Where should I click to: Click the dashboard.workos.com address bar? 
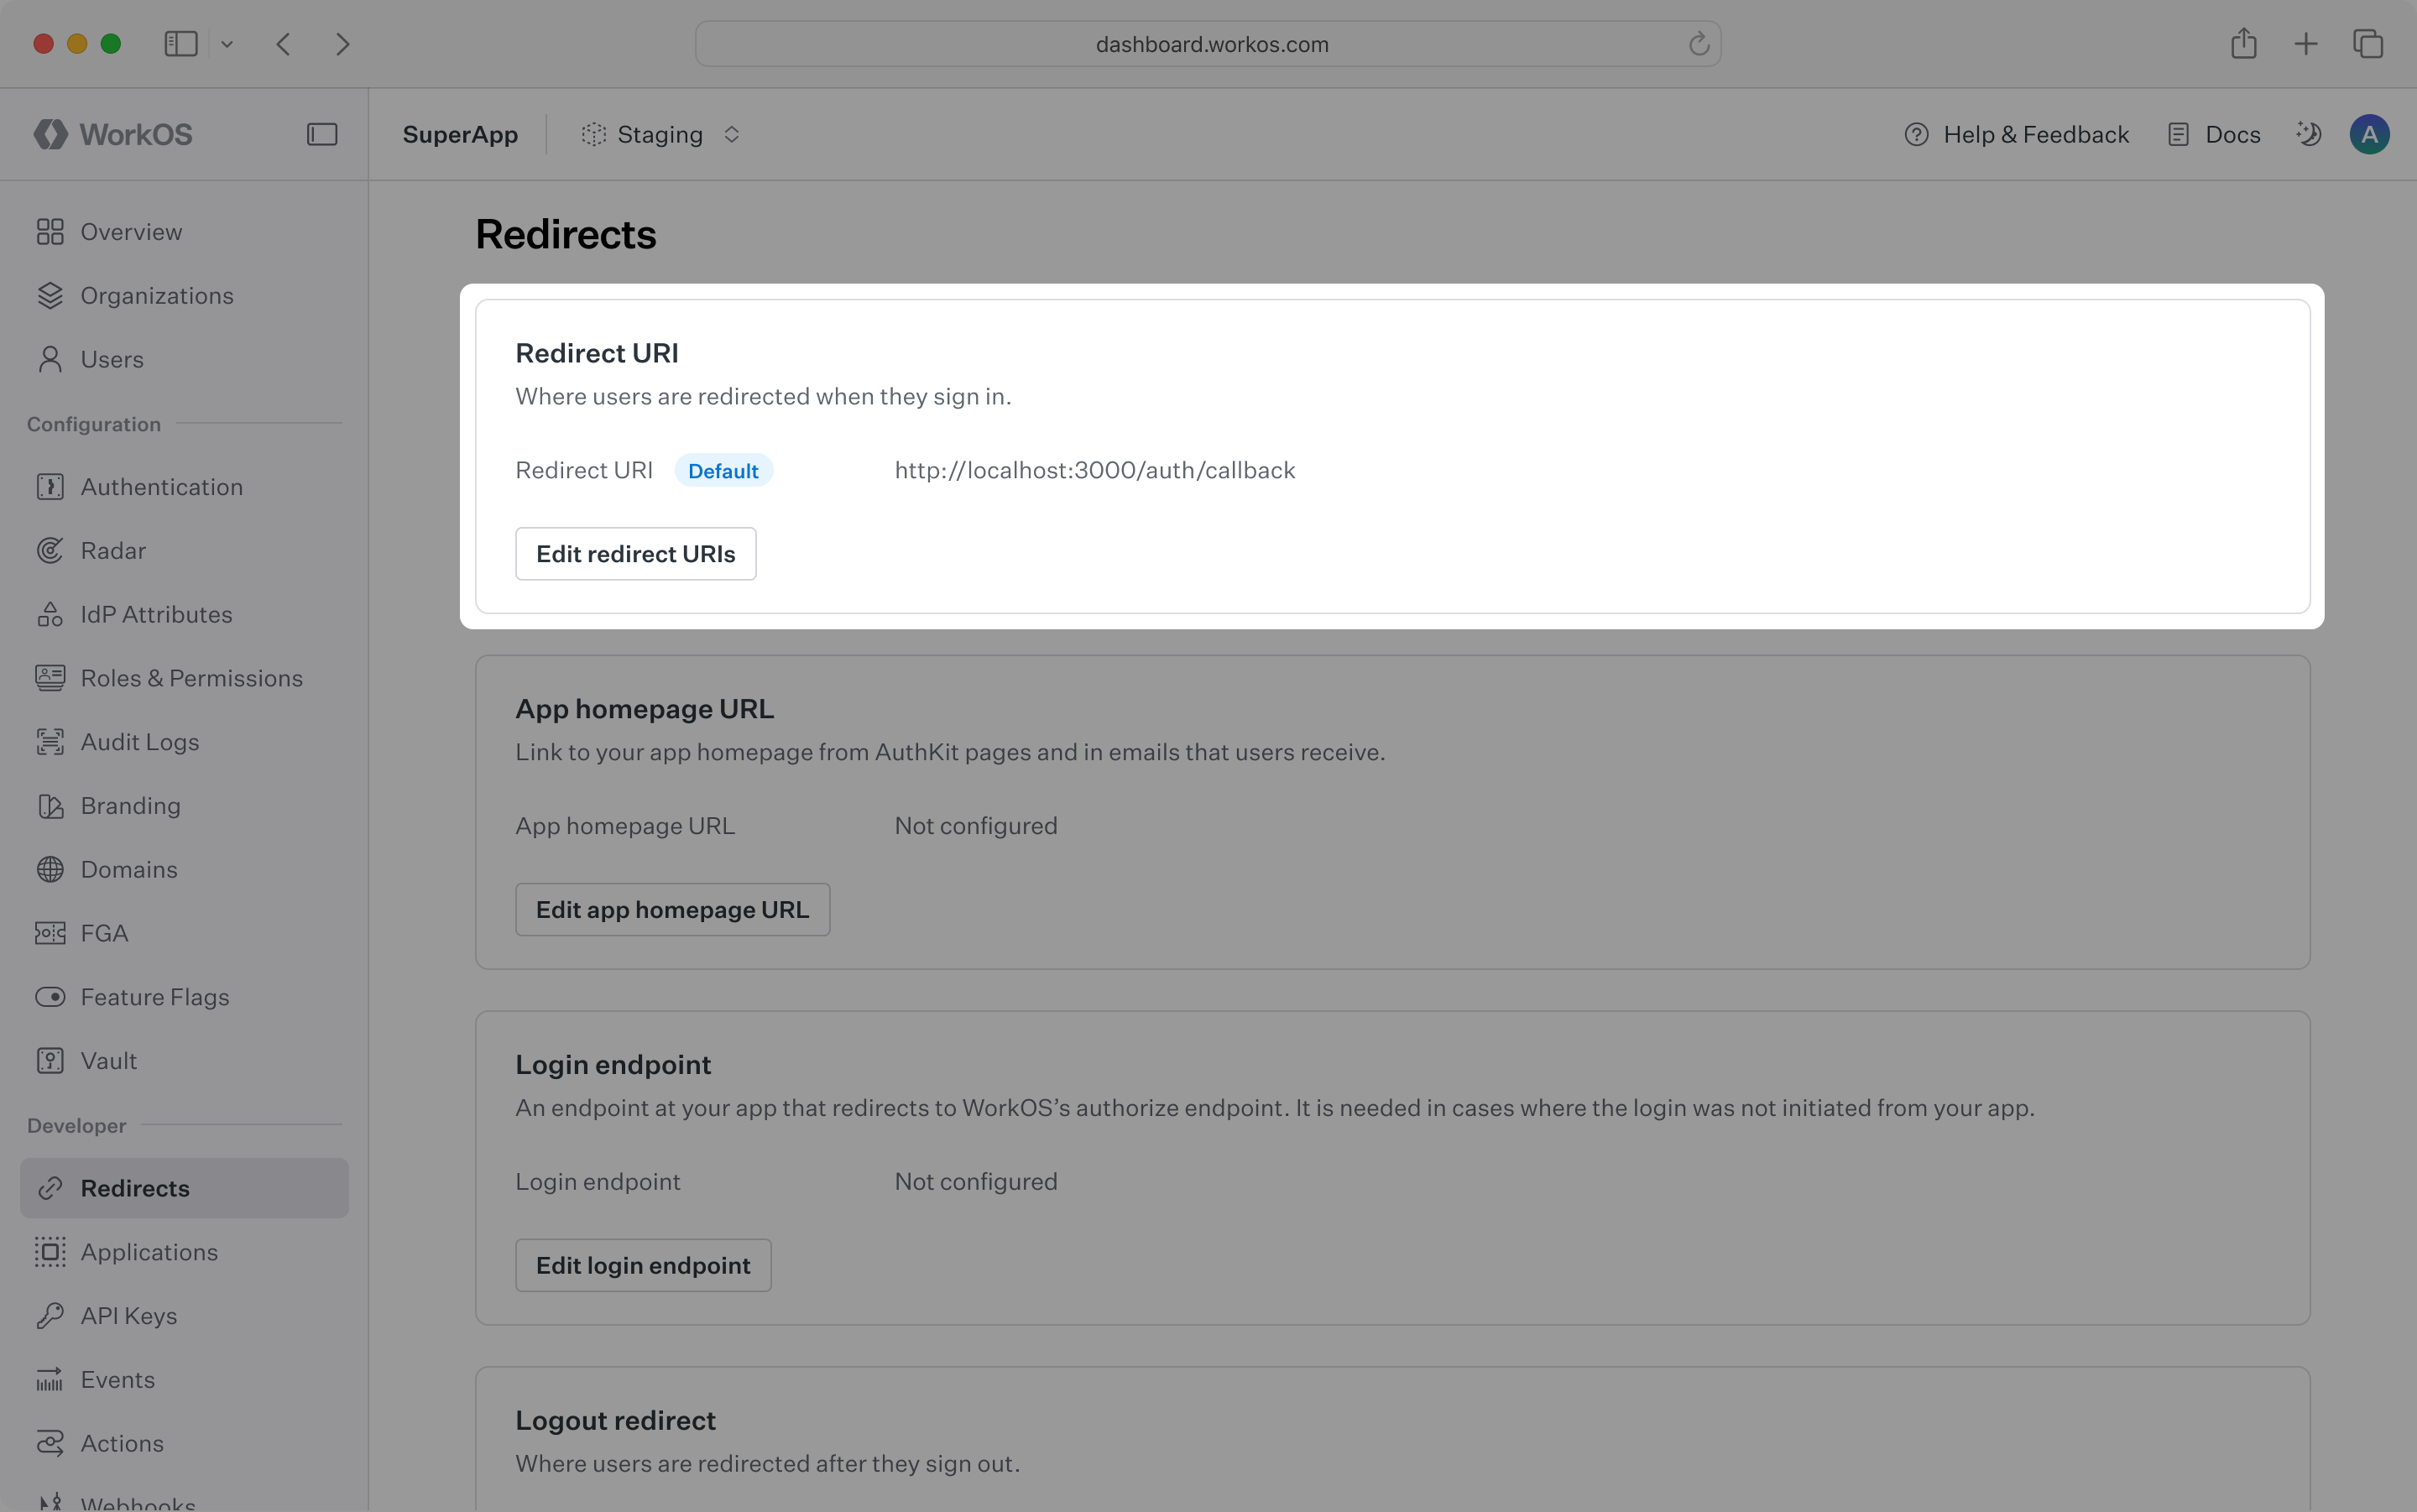(x=1211, y=44)
